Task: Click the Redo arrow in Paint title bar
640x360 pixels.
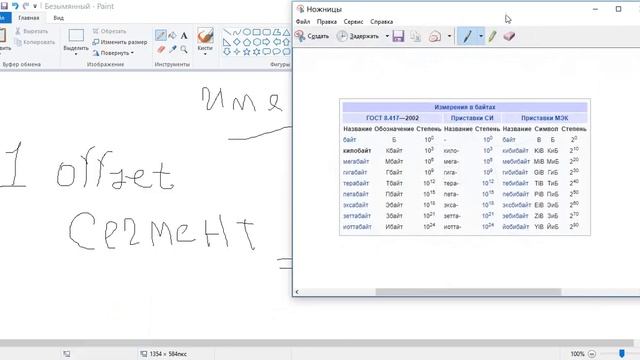Action: pos(26,6)
